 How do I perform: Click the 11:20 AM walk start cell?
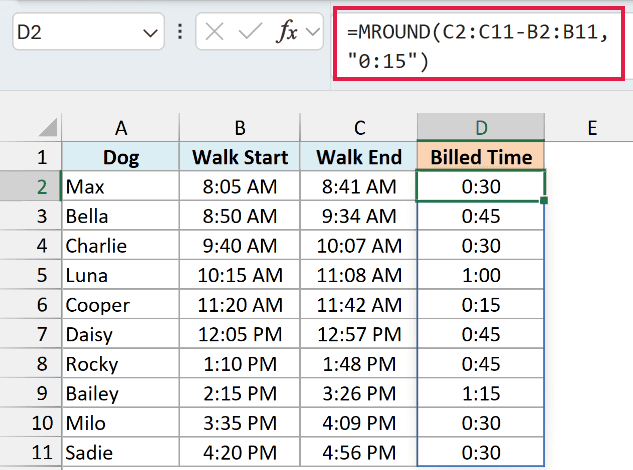240,304
